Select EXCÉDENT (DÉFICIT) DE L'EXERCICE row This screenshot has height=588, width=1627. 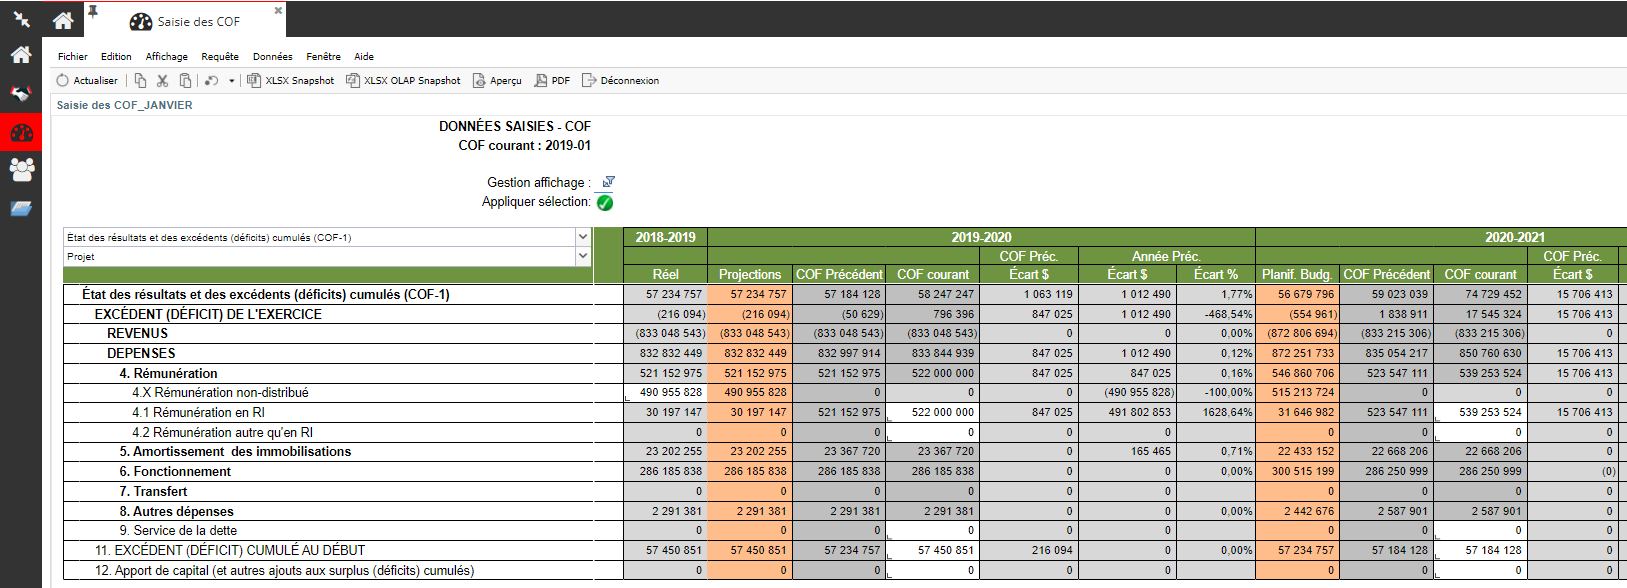coord(208,314)
